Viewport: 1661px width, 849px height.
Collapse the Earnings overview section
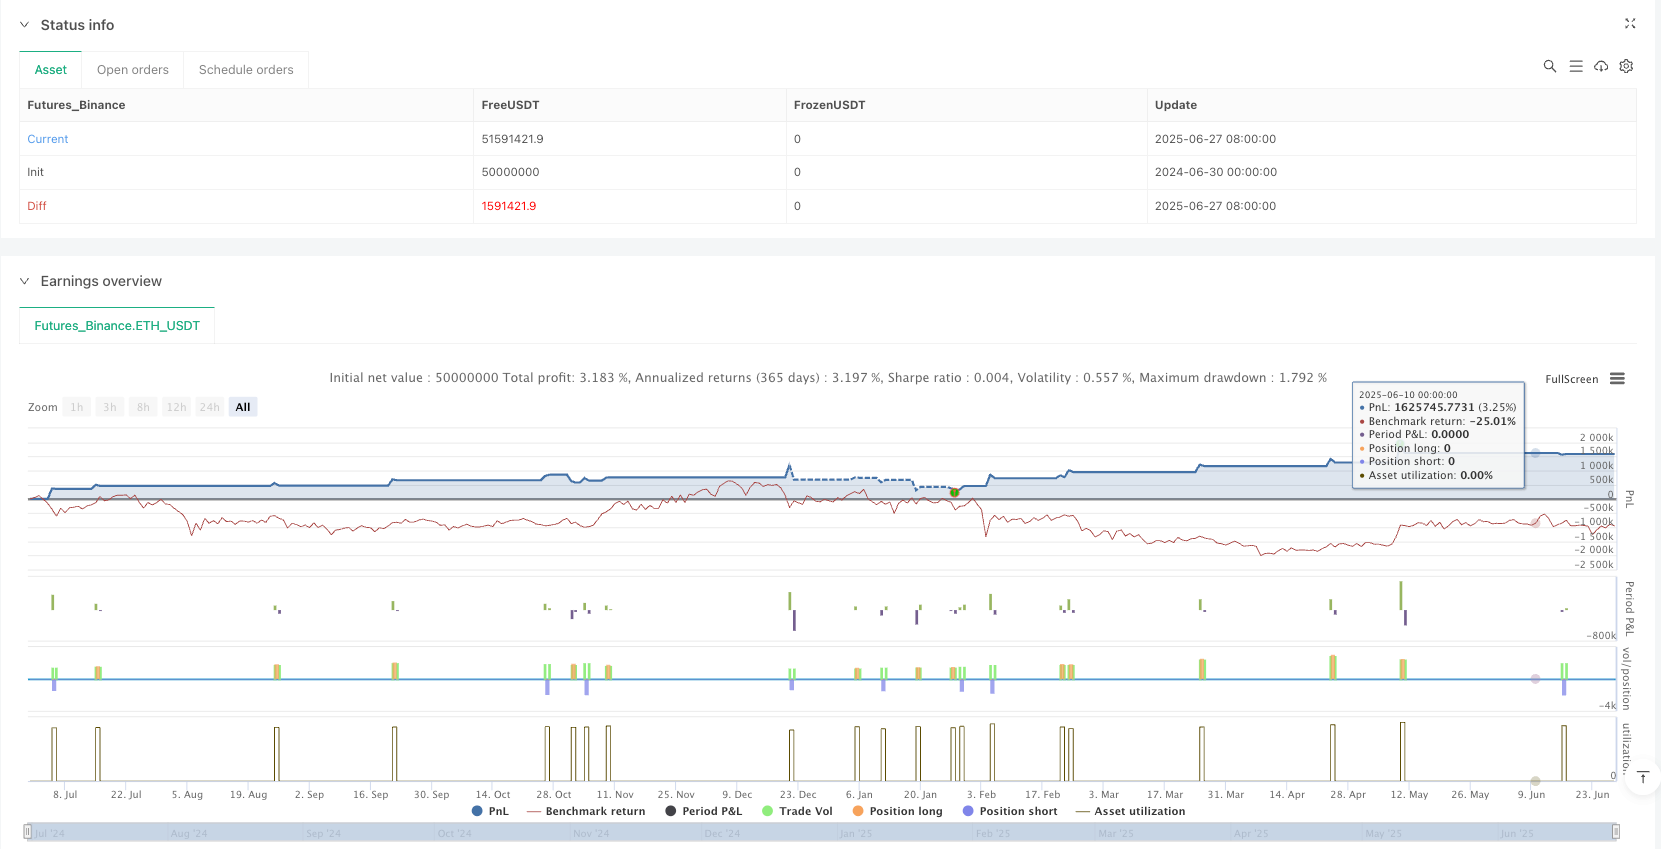click(25, 281)
